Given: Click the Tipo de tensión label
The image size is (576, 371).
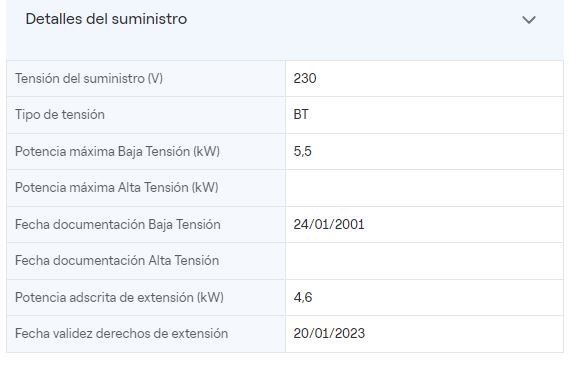Looking at the screenshot, I should click(x=60, y=115).
